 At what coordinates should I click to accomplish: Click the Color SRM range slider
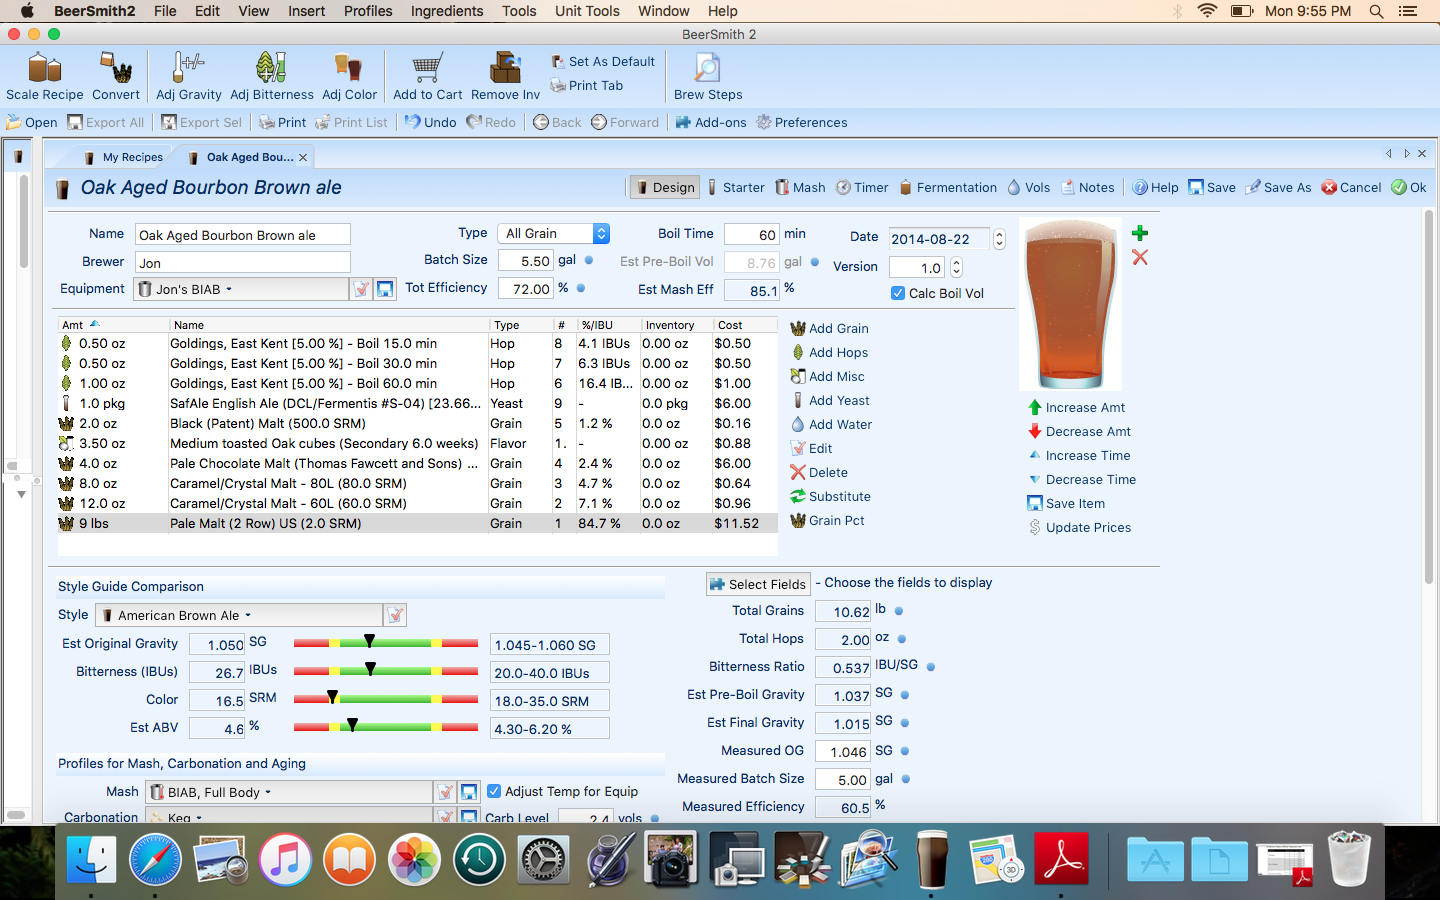click(x=386, y=699)
